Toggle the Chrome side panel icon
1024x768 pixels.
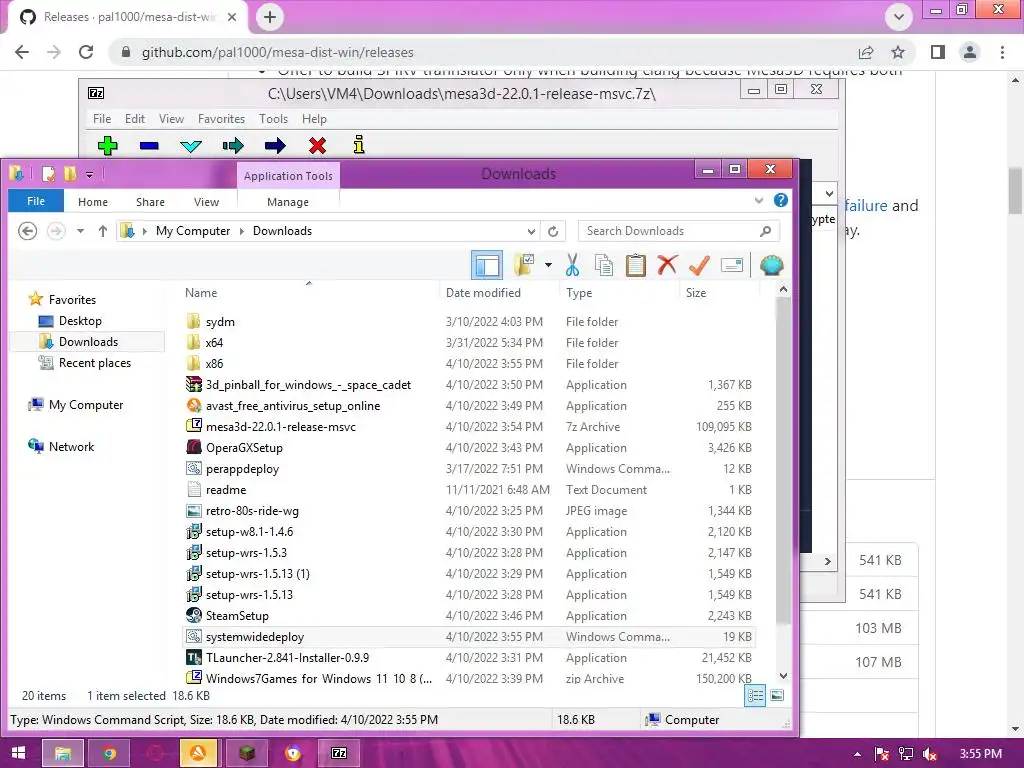pos(938,52)
